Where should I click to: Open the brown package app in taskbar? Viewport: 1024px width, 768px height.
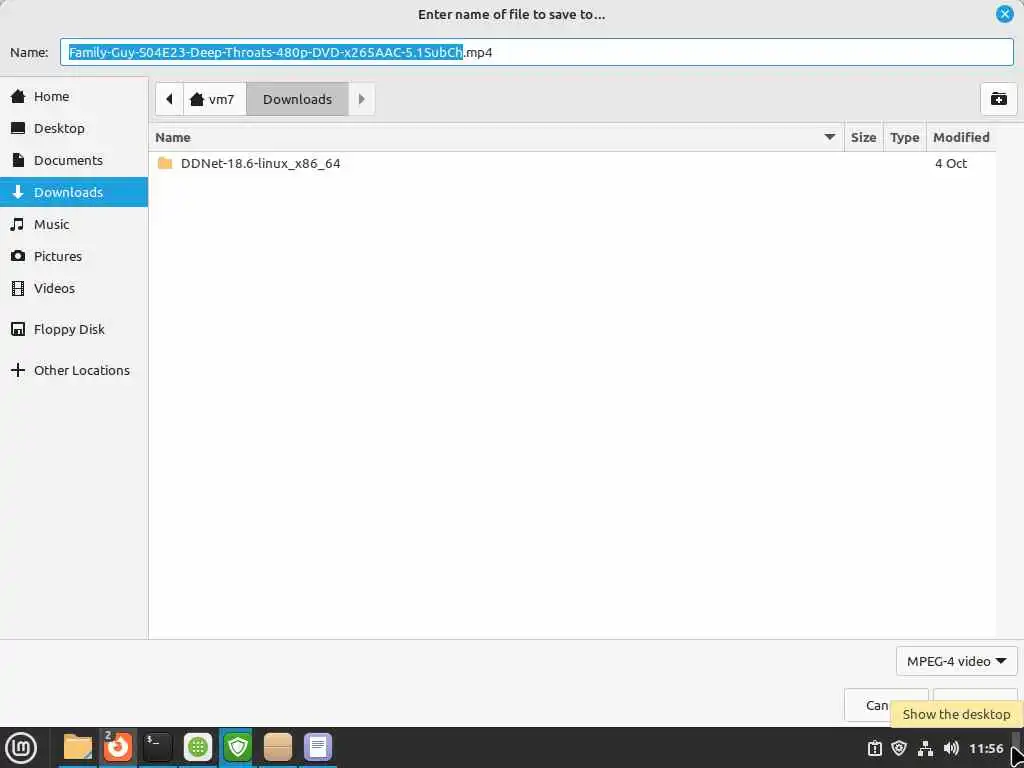pos(278,747)
